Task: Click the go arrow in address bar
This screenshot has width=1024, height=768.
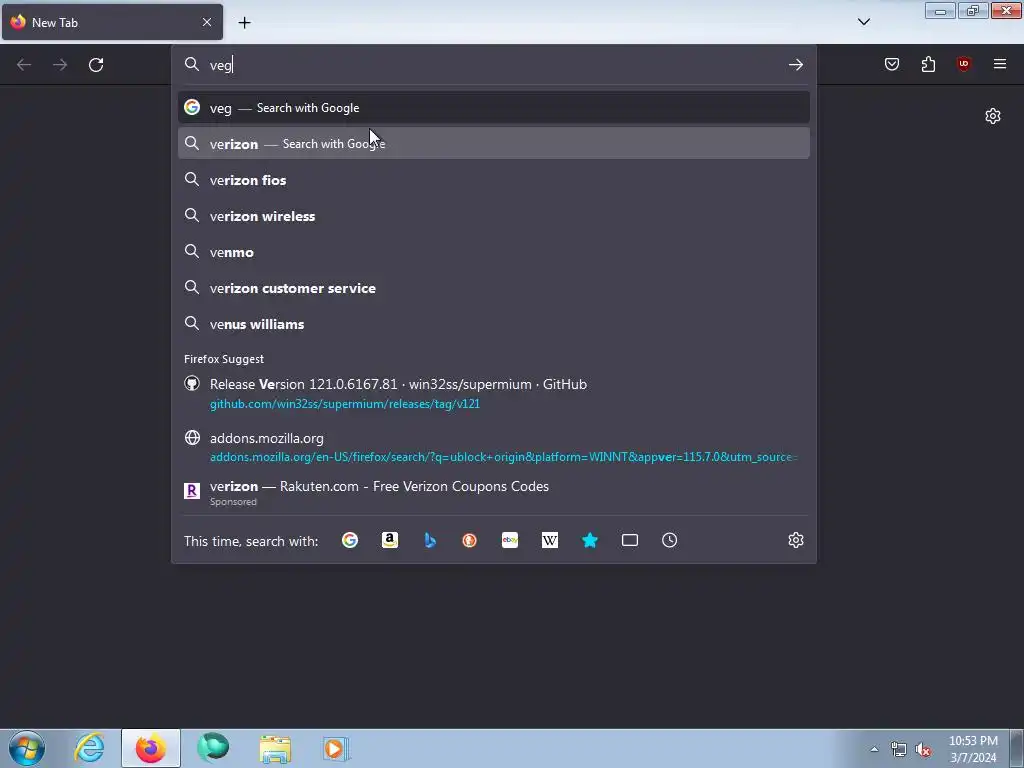Action: [x=795, y=64]
